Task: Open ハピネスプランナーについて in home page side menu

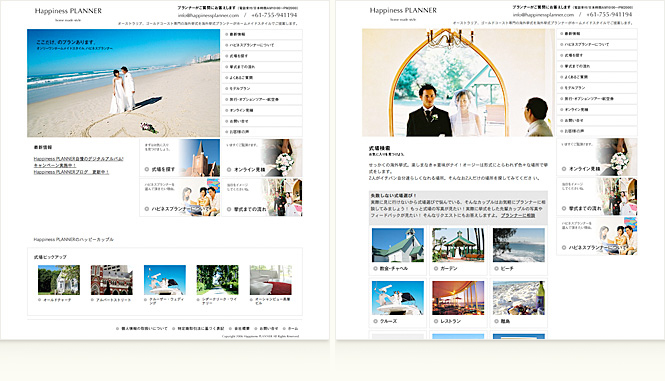Action: [x=262, y=45]
